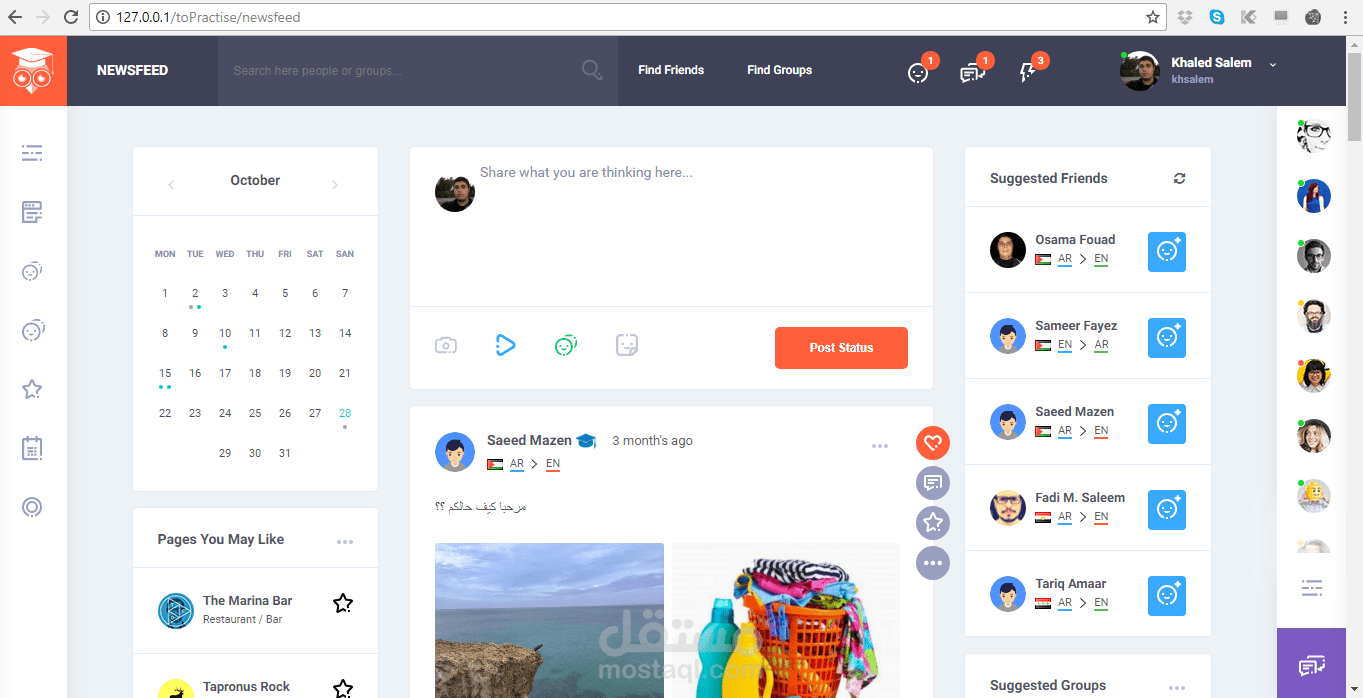Open the sea cliff photo thumbnail
The image size is (1363, 698).
549,620
